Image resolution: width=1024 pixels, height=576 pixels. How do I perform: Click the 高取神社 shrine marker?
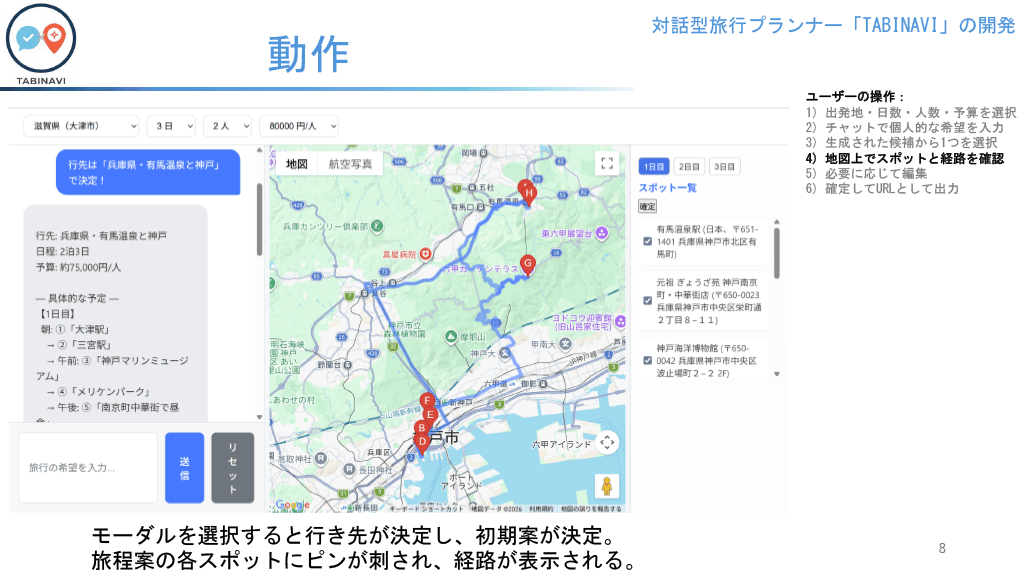pyautogui.click(x=321, y=458)
